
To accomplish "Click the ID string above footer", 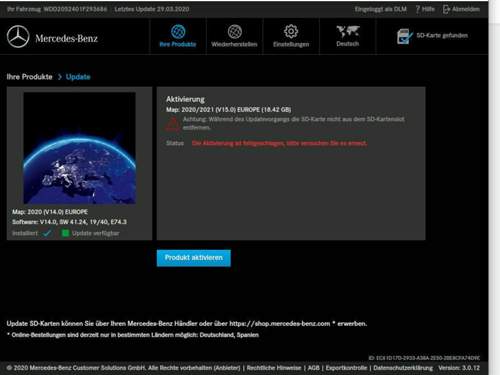I will click(x=424, y=358).
